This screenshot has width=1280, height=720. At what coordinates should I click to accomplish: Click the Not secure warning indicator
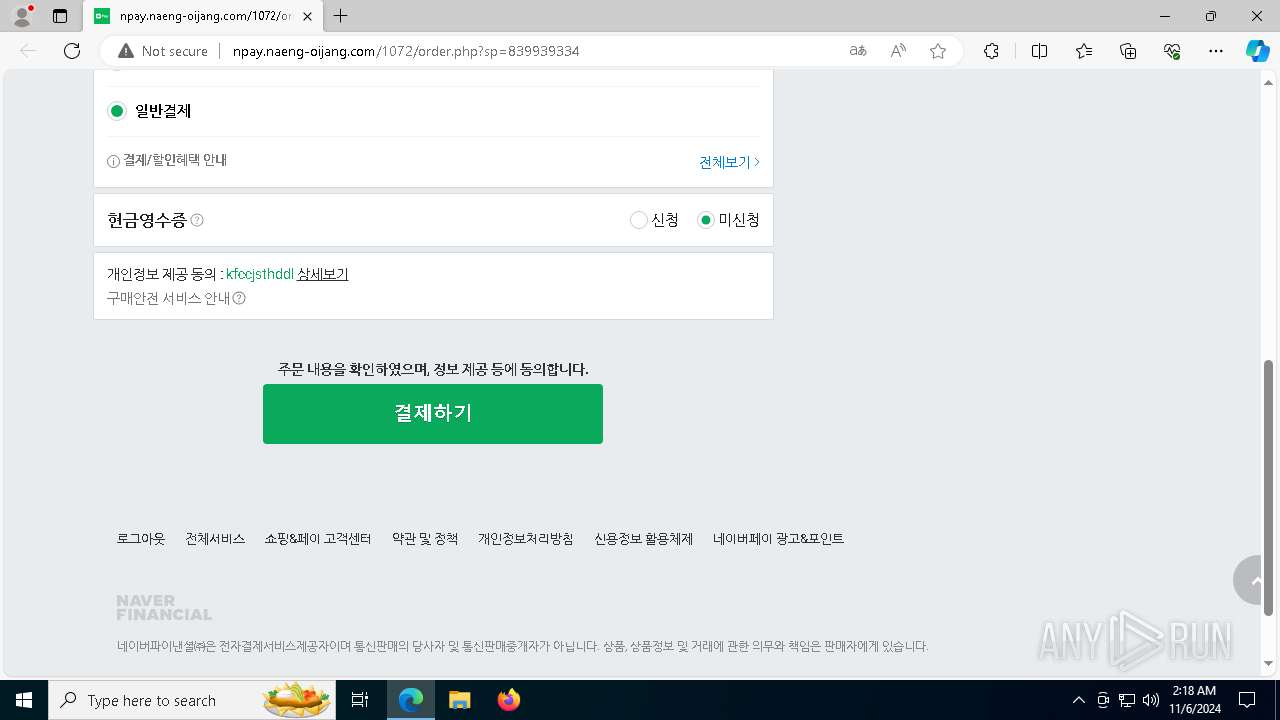click(x=163, y=51)
